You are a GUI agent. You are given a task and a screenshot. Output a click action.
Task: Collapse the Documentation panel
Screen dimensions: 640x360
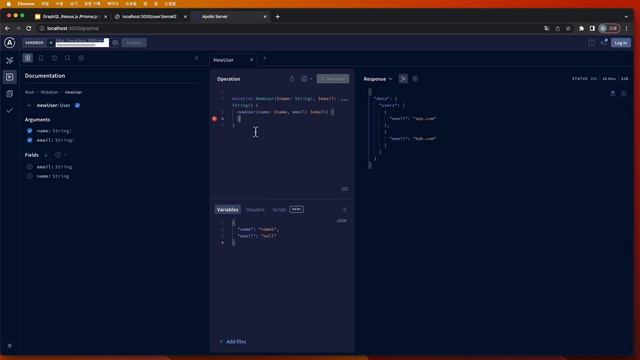click(x=196, y=58)
